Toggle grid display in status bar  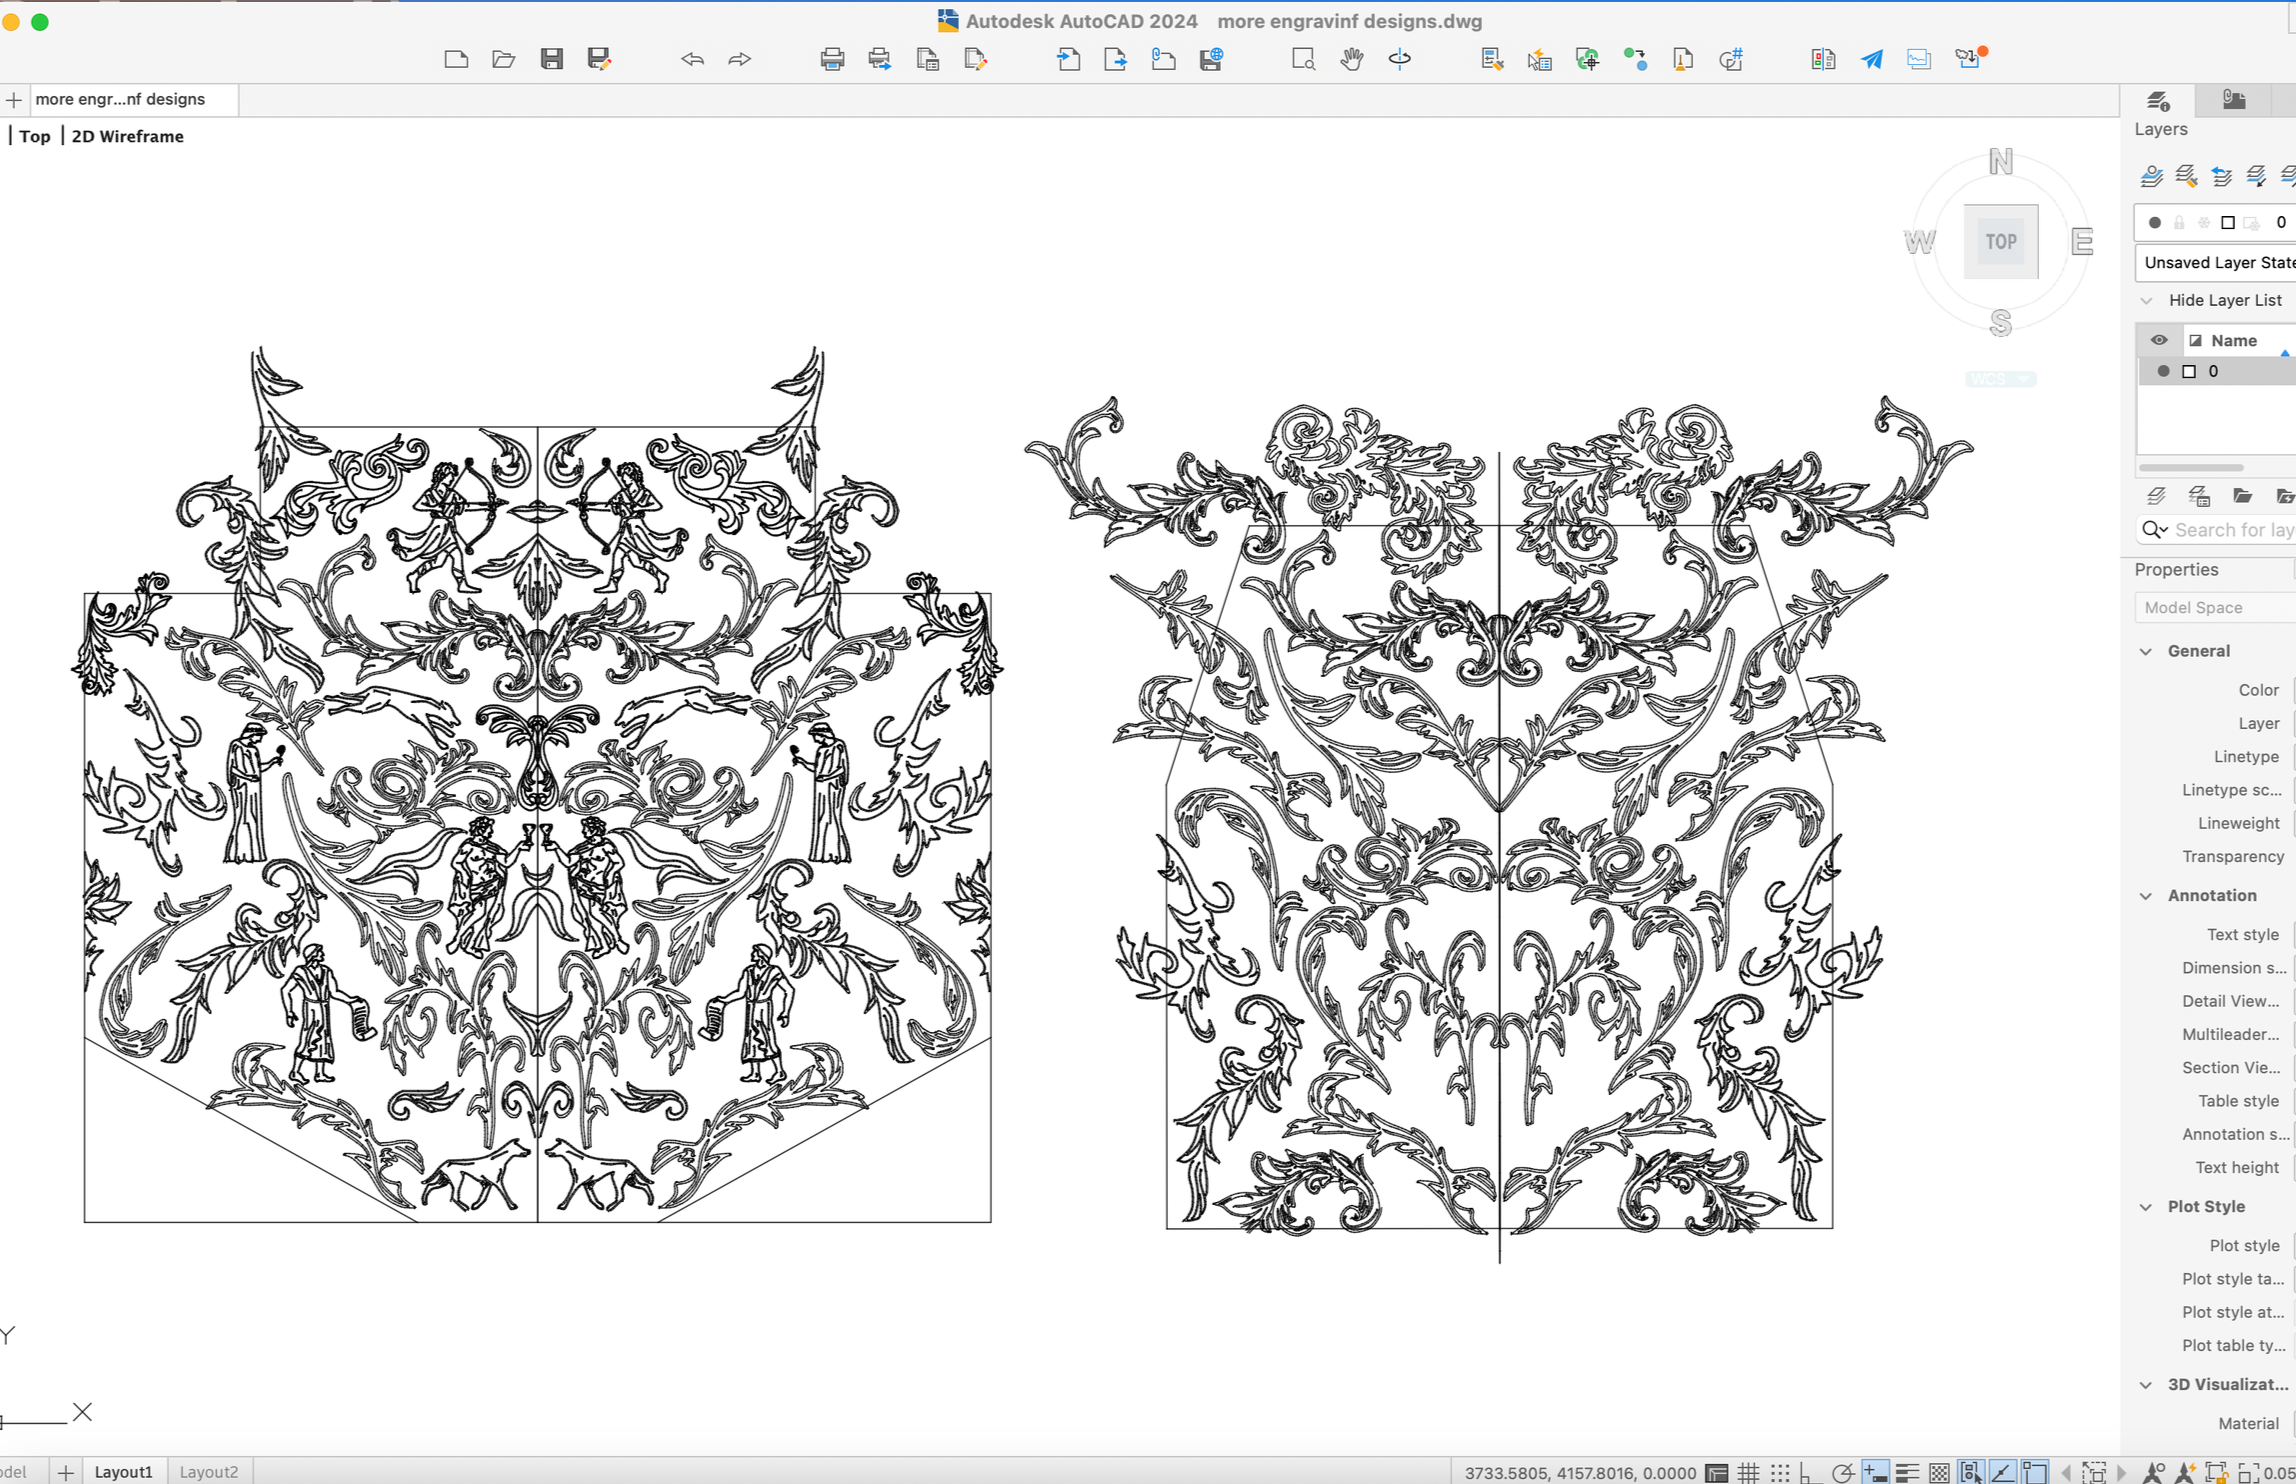tap(1748, 1472)
